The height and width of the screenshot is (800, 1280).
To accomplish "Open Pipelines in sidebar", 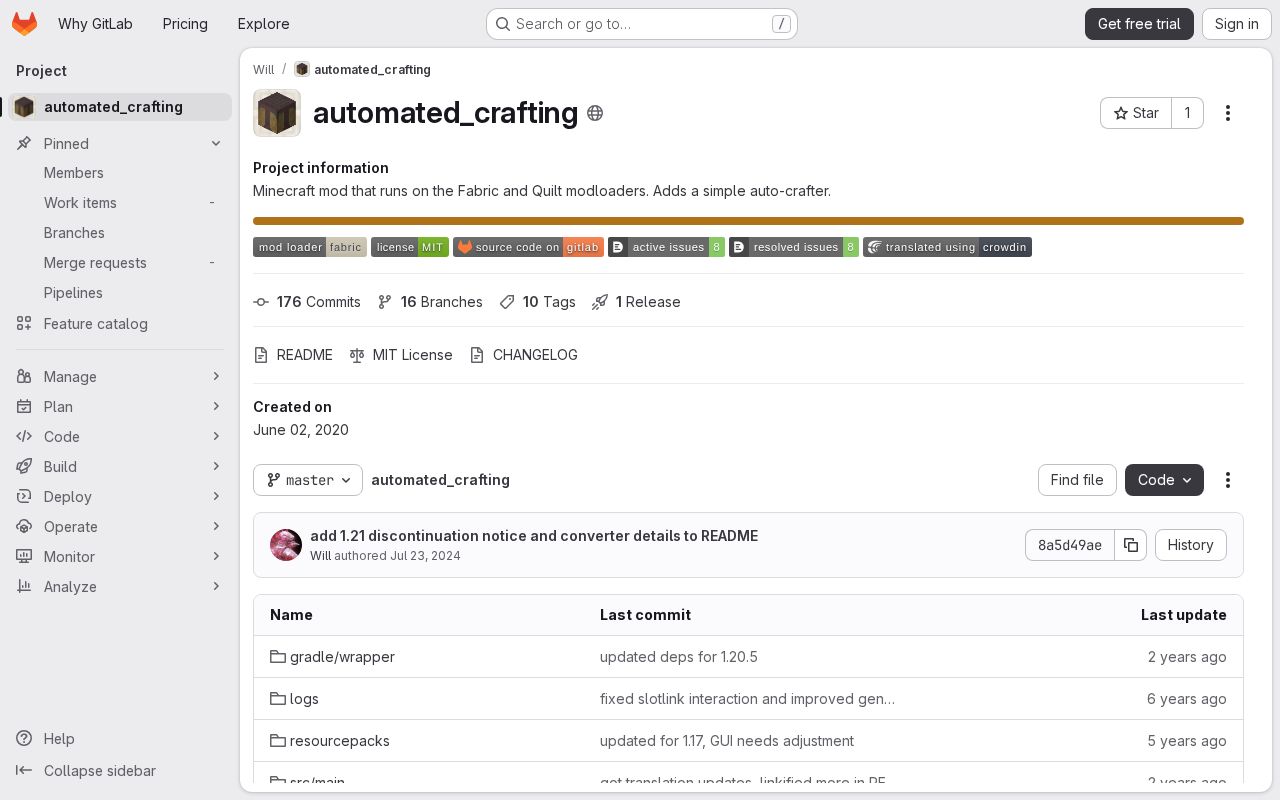I will click(120, 293).
